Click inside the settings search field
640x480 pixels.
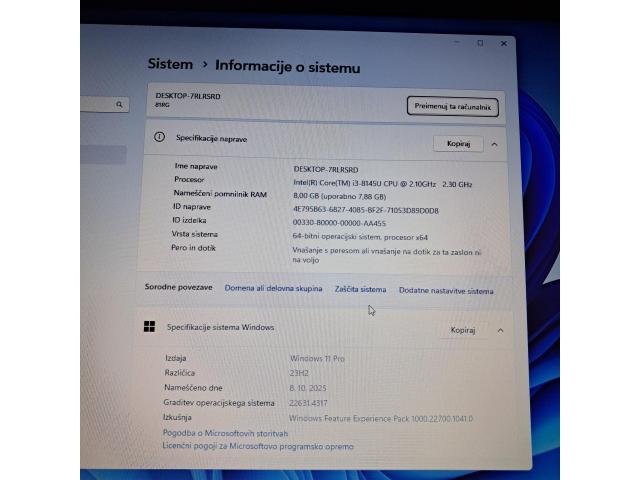coord(98,104)
